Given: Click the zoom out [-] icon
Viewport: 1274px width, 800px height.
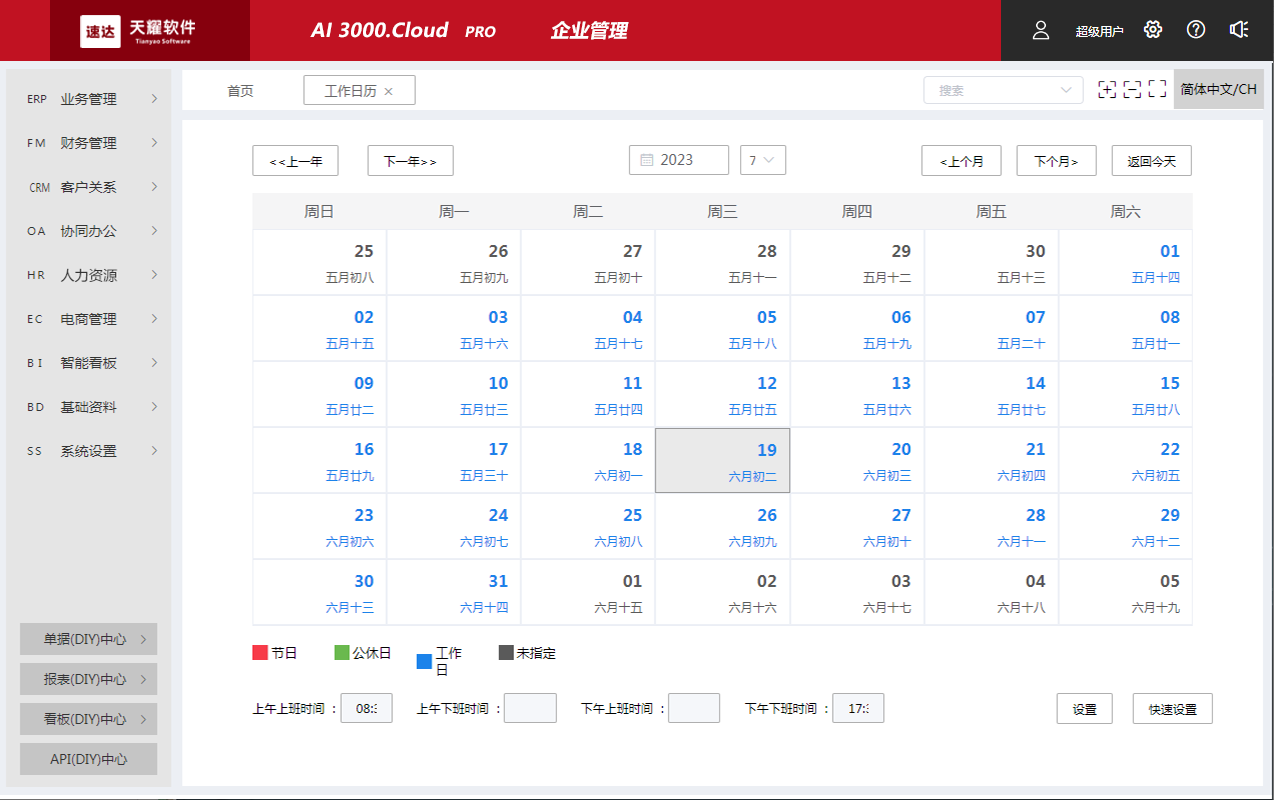Looking at the screenshot, I should 1133,89.
